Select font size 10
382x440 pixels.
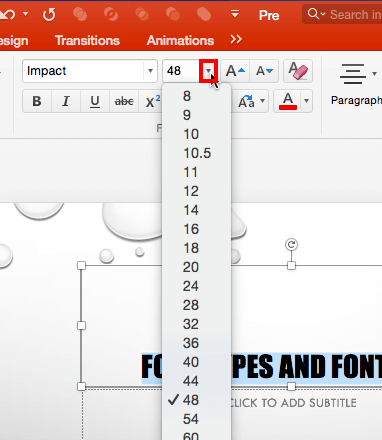(x=197, y=134)
